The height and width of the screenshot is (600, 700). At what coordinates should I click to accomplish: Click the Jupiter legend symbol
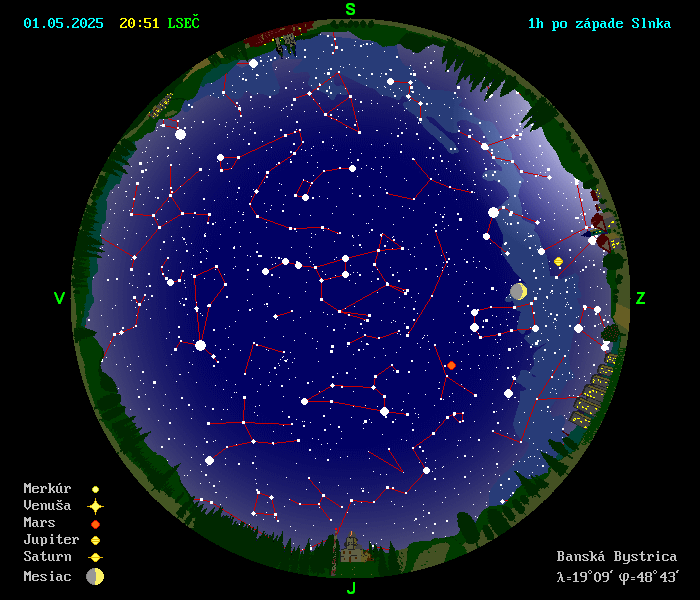(95, 540)
